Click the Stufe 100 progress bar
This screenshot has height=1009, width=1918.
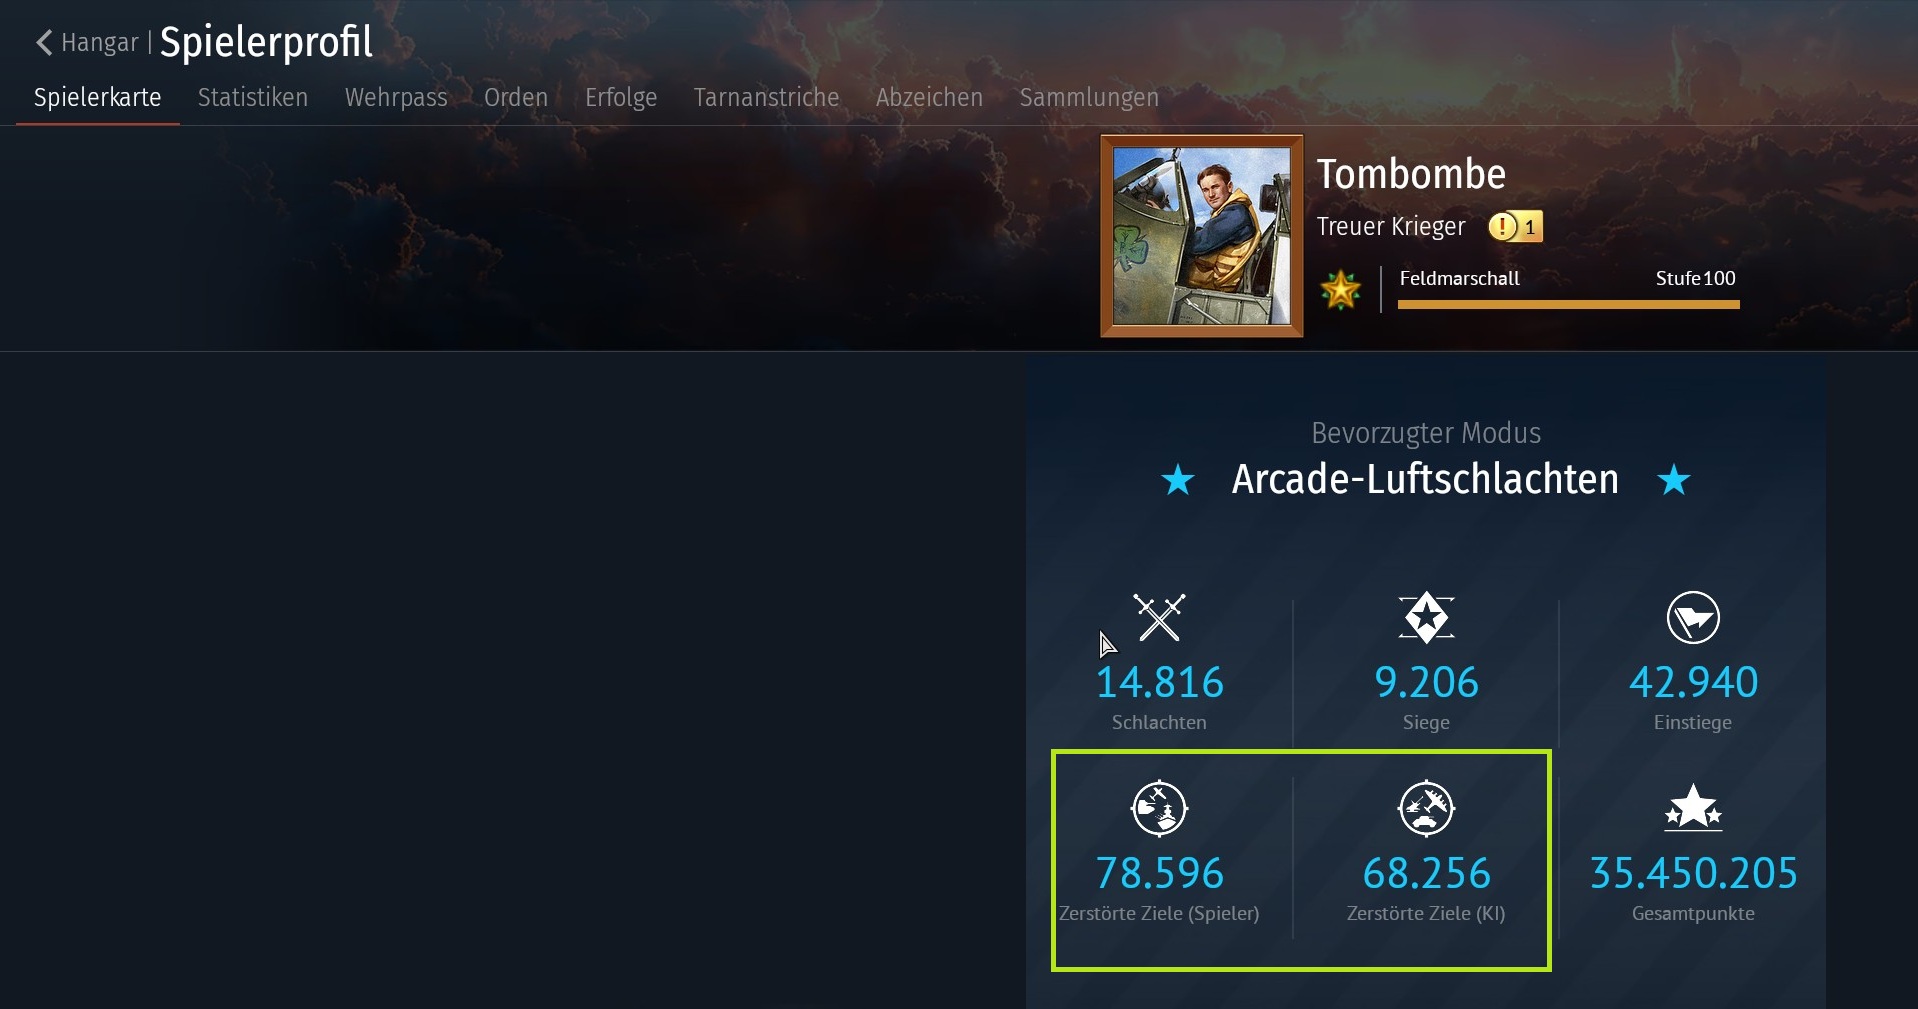(x=1568, y=304)
